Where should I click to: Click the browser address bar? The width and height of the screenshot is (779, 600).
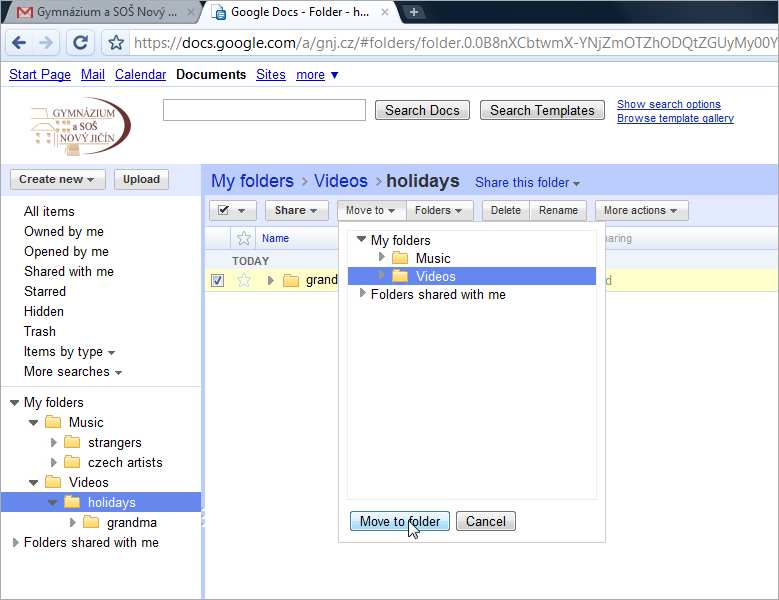(452, 43)
